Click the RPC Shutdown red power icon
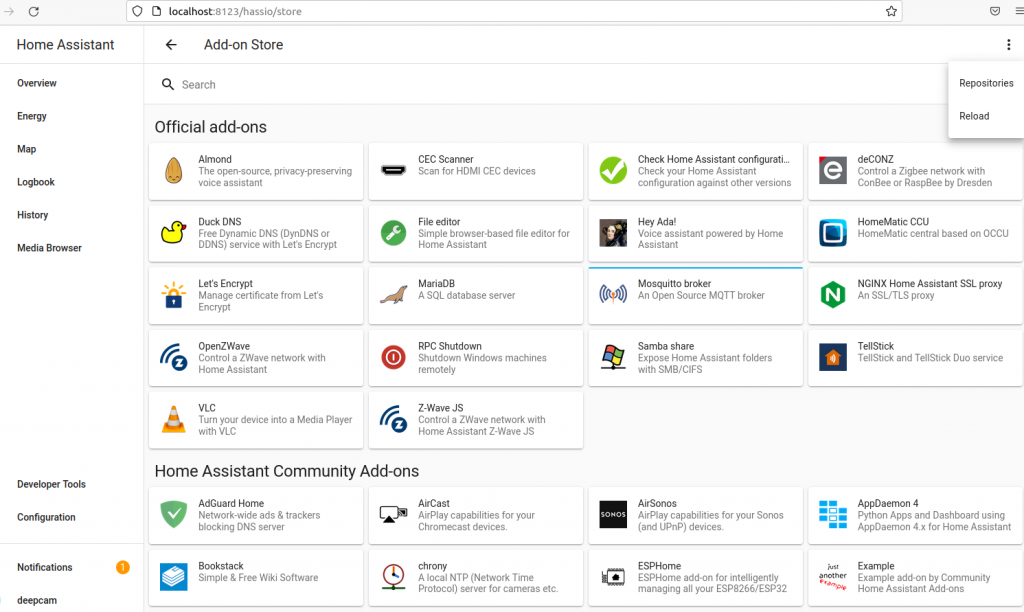The height and width of the screenshot is (612, 1024). tap(393, 357)
